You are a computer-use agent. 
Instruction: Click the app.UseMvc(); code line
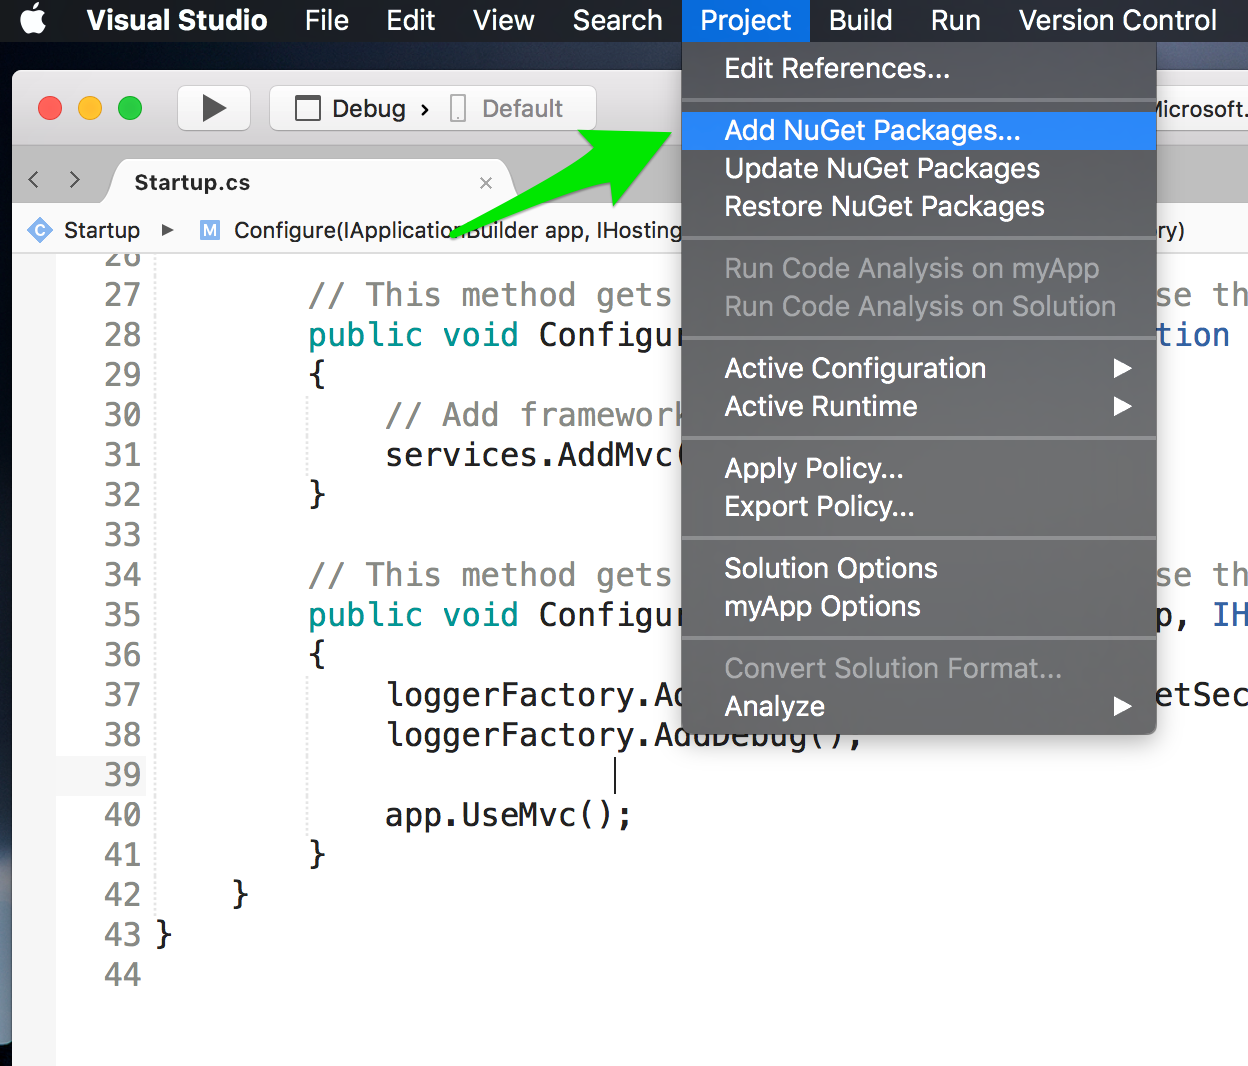[x=509, y=815]
